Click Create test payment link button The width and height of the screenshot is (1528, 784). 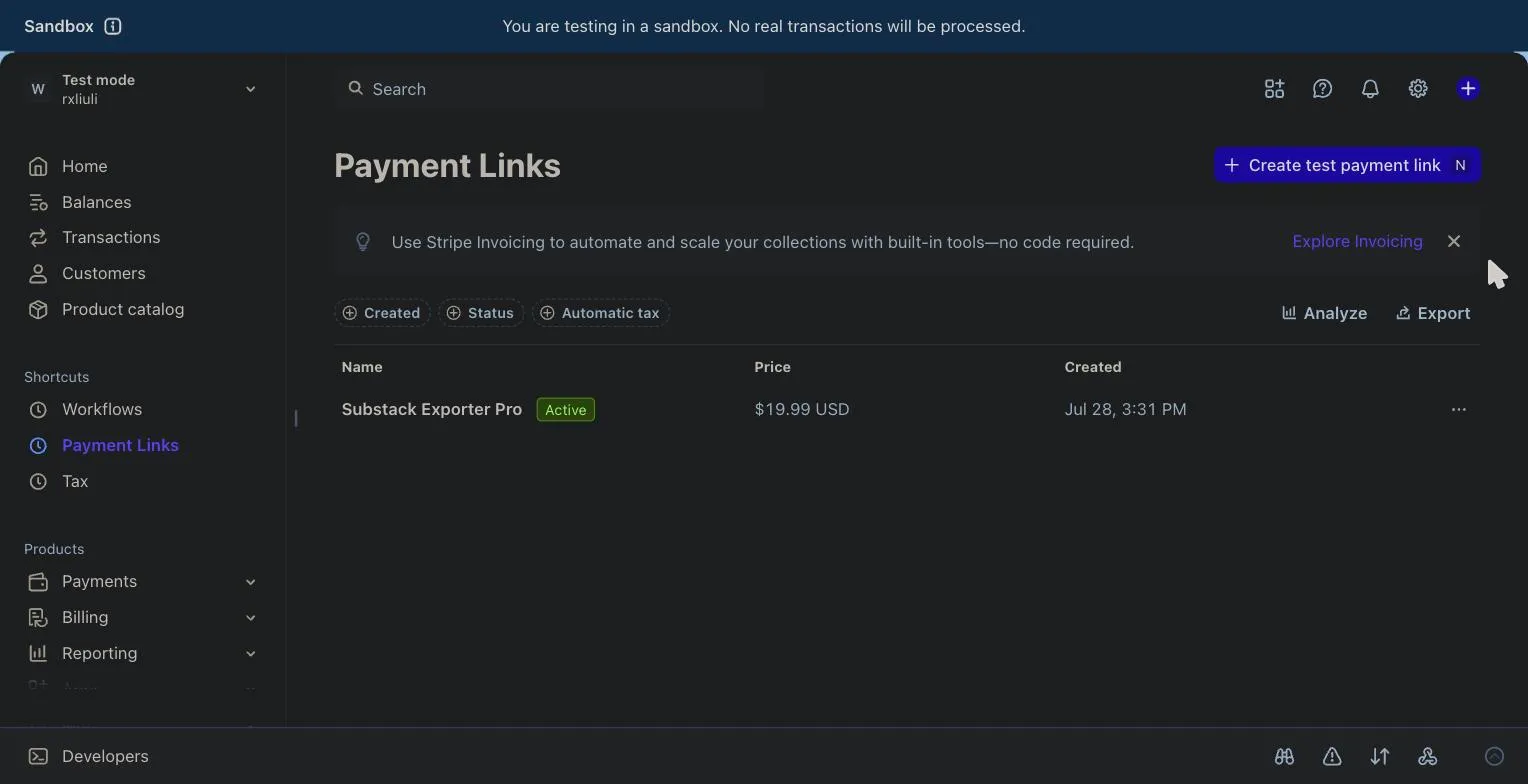point(1347,165)
